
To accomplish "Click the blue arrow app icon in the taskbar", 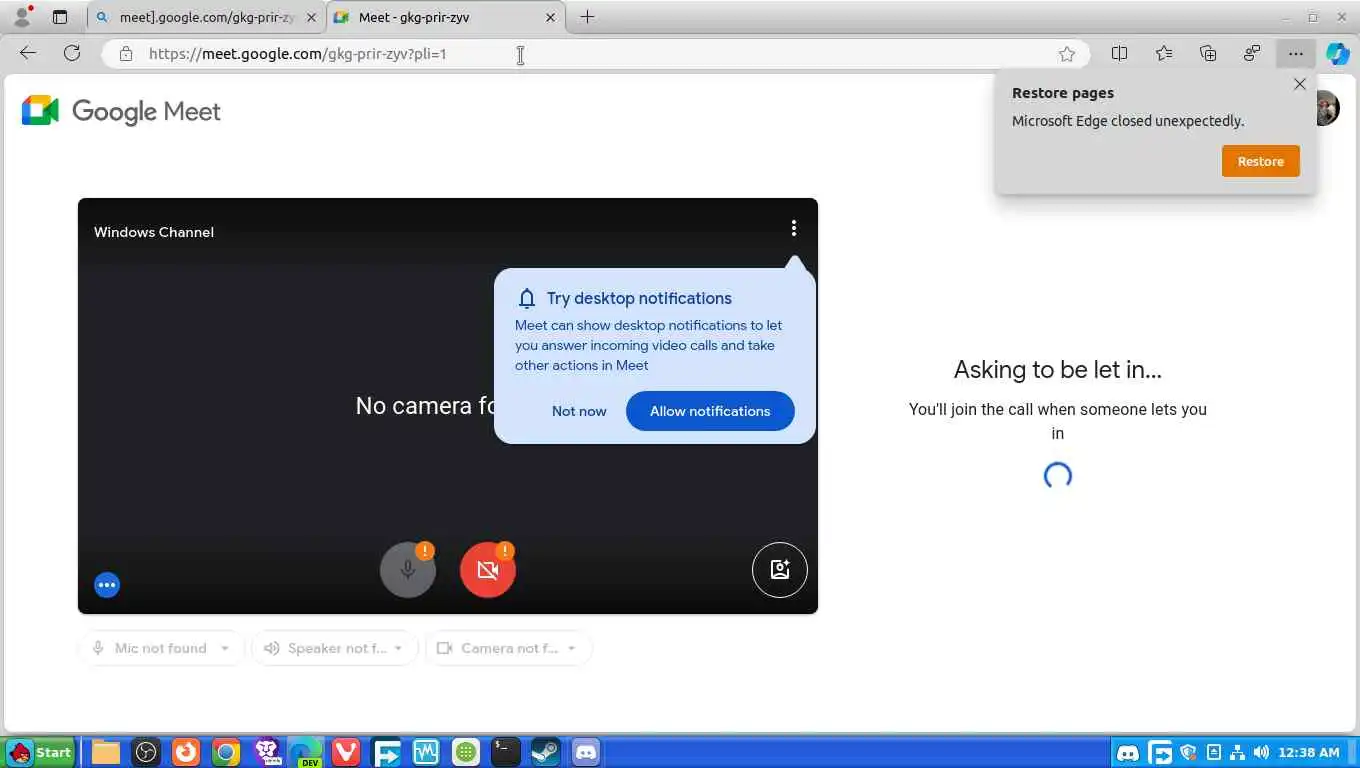I will 386,752.
